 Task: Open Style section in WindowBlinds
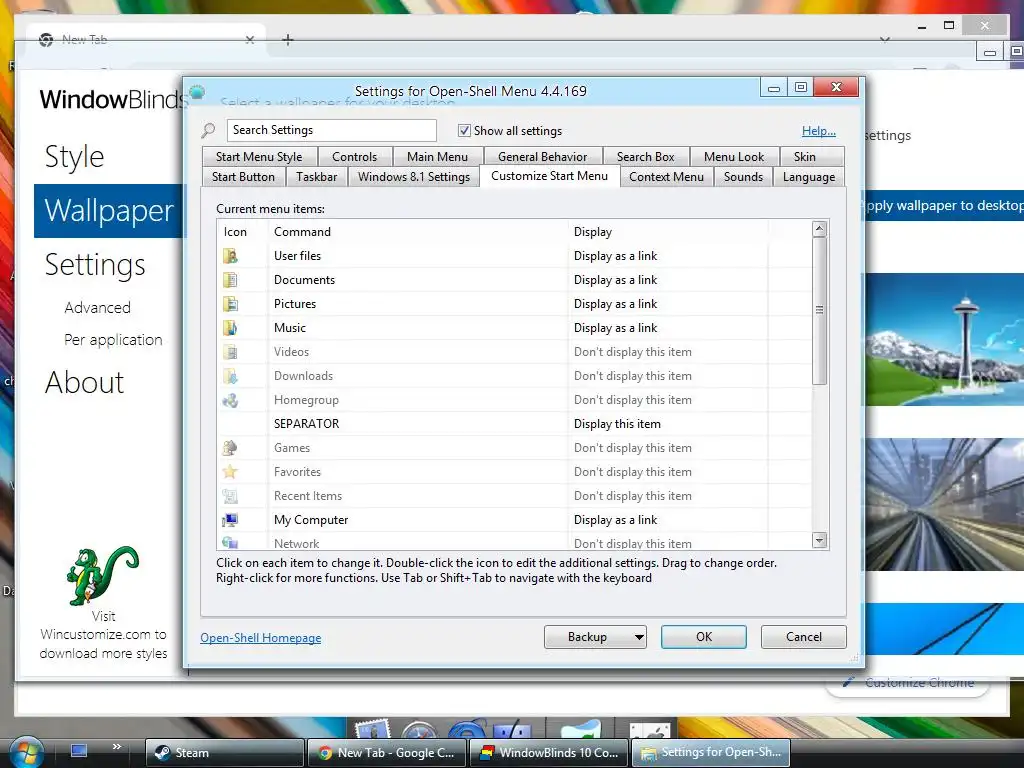[74, 157]
